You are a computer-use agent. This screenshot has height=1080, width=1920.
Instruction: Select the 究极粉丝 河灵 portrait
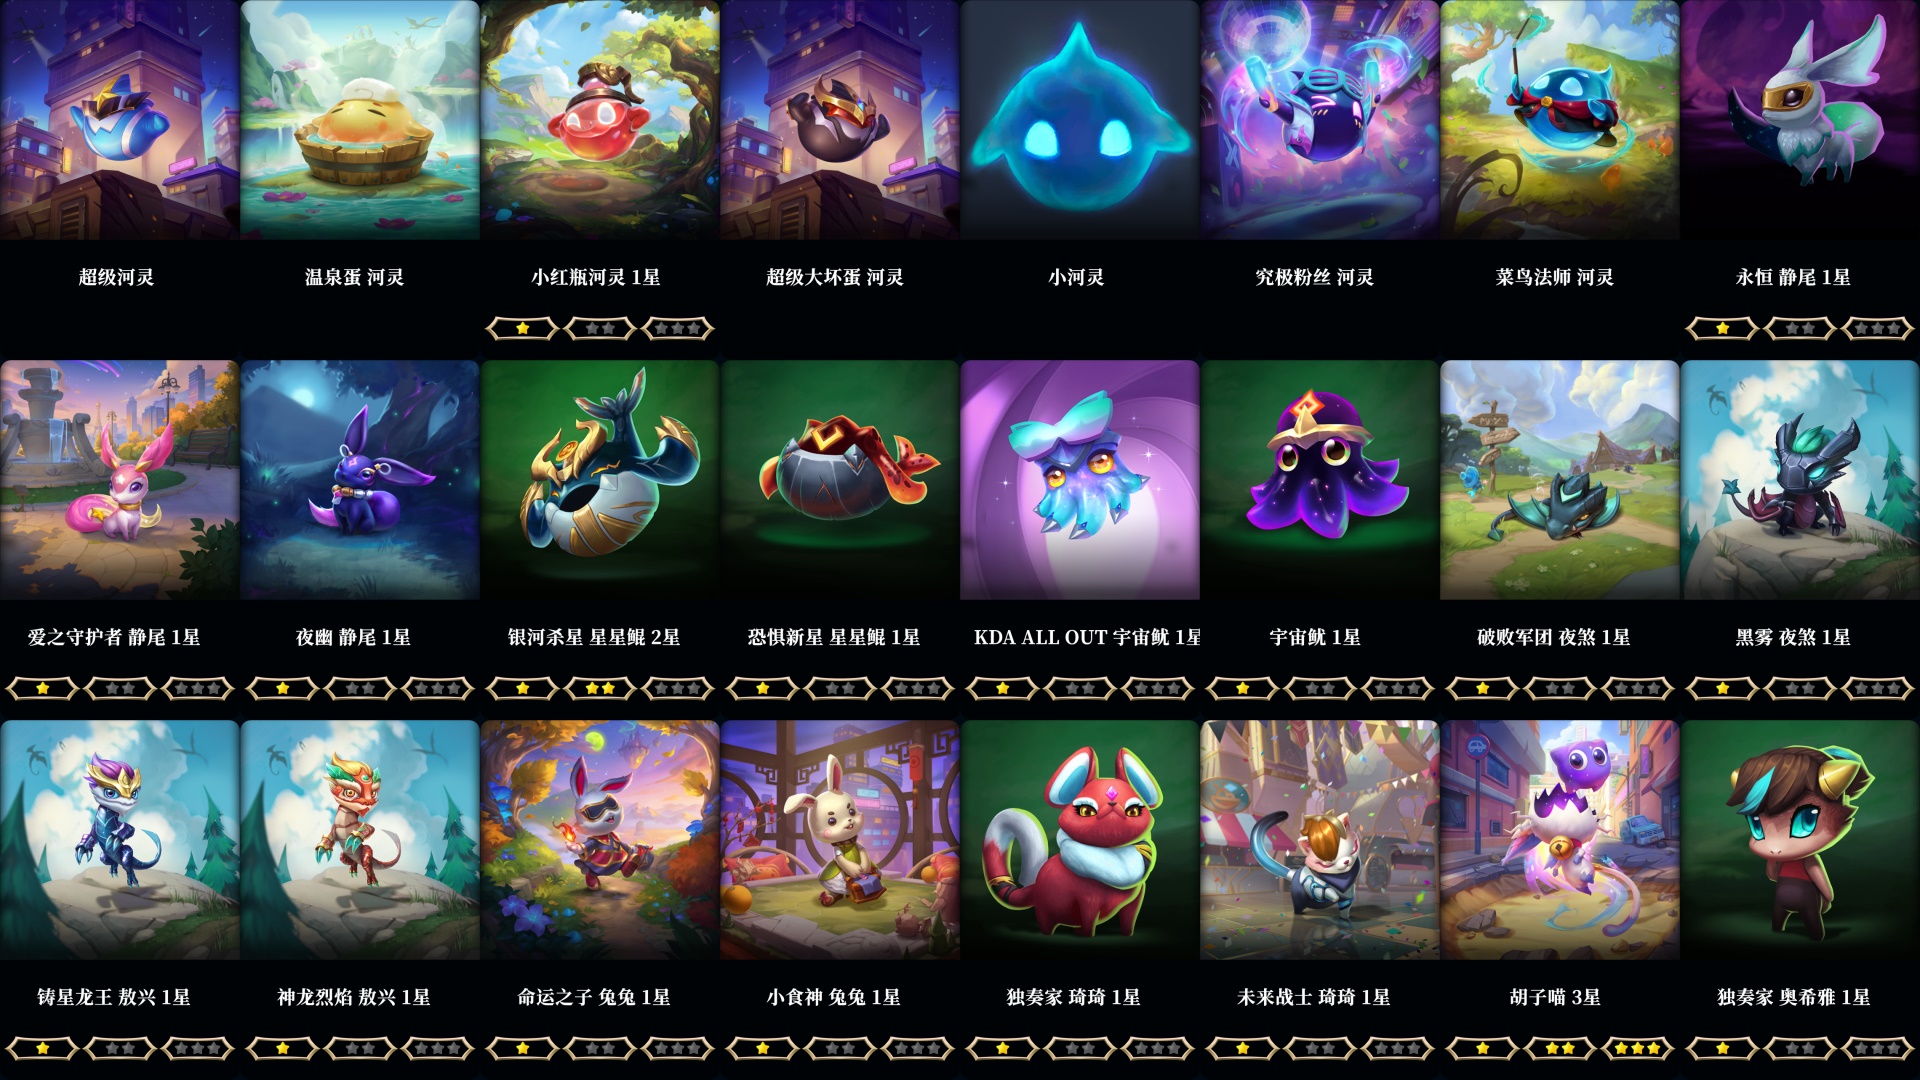[x=1320, y=120]
